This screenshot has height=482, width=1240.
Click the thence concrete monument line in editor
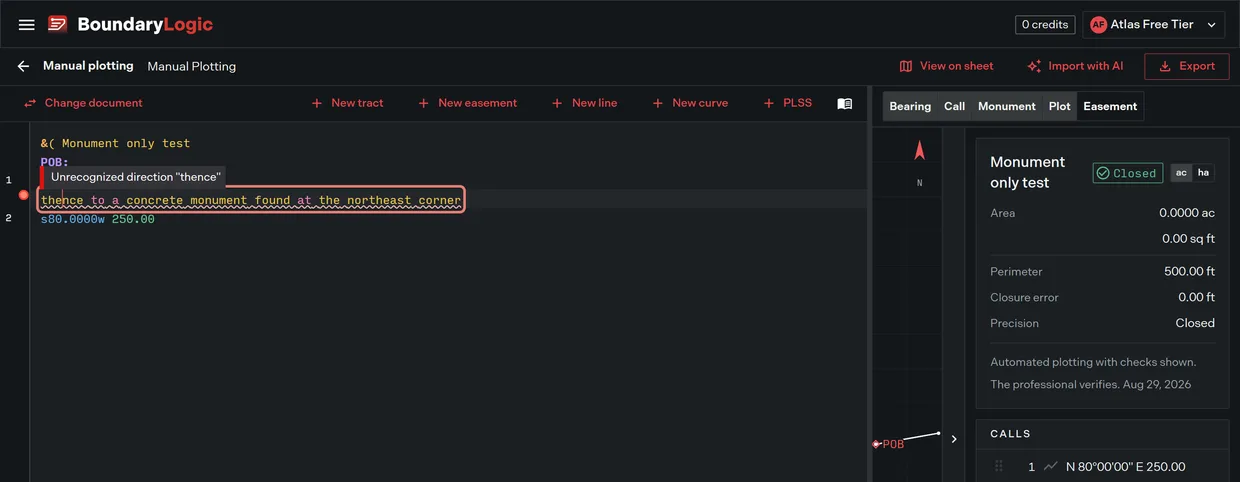coord(251,200)
